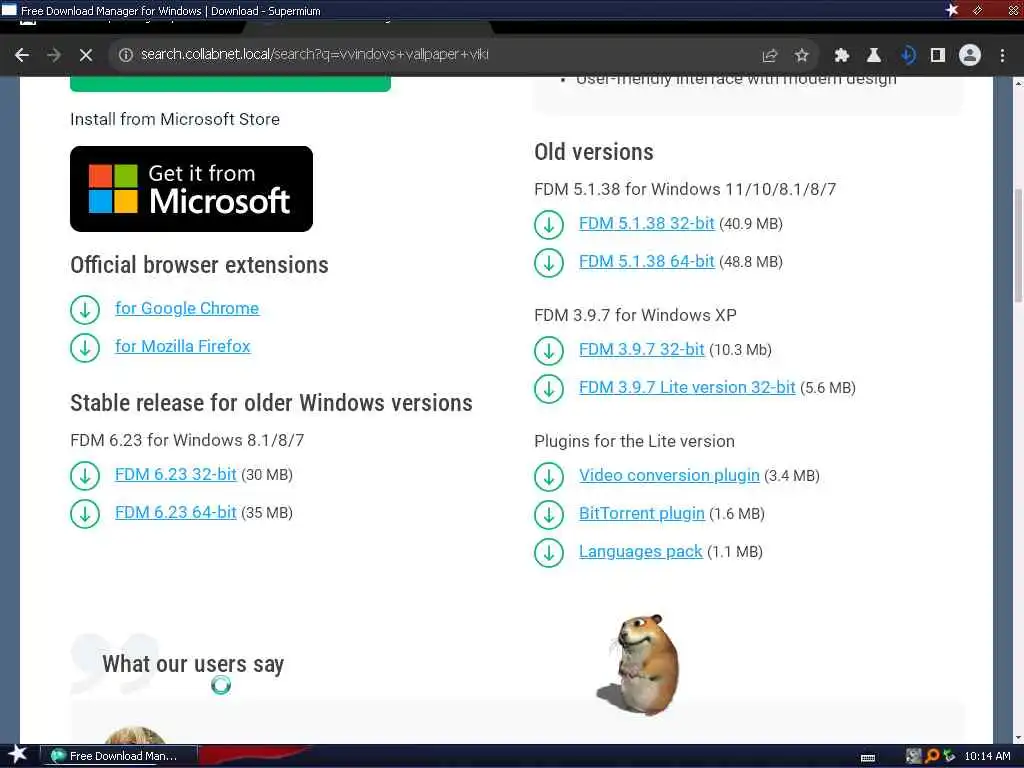Share this page icon

click(x=770, y=56)
